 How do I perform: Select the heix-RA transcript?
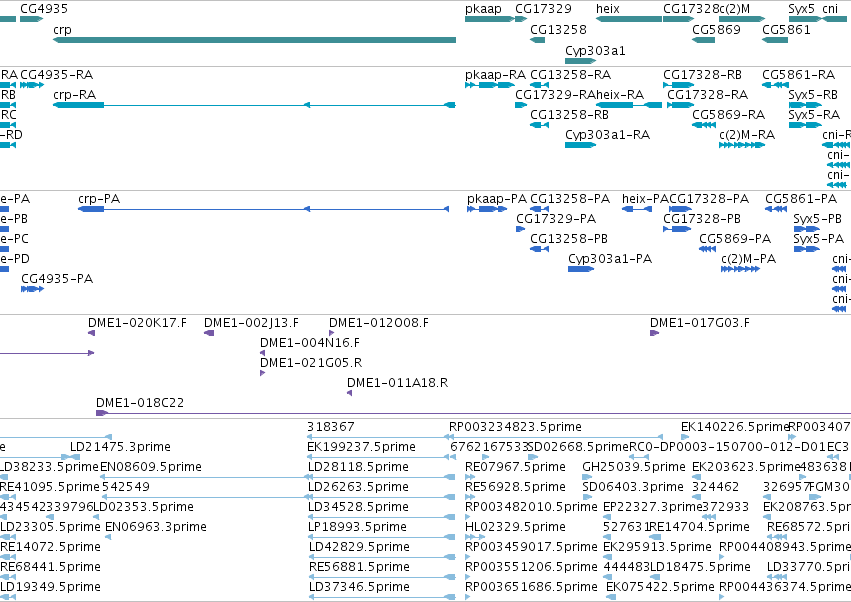628,105
